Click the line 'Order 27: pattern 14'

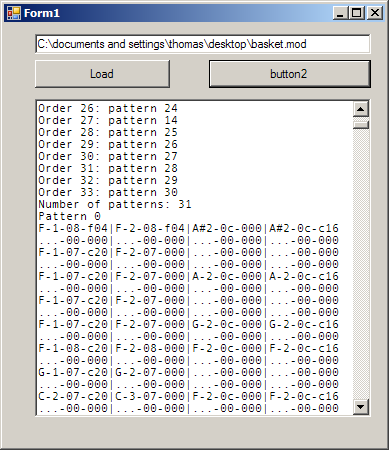108,120
